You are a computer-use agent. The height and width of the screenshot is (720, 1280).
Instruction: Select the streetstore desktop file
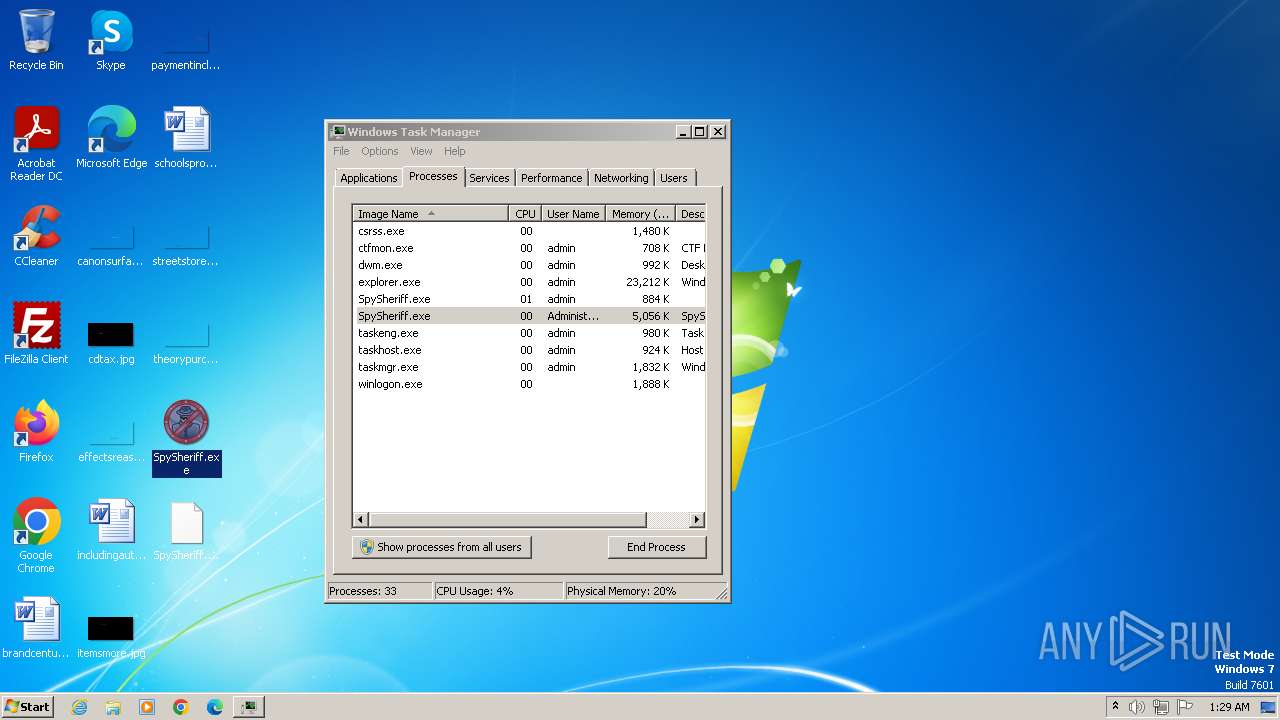pos(186,243)
